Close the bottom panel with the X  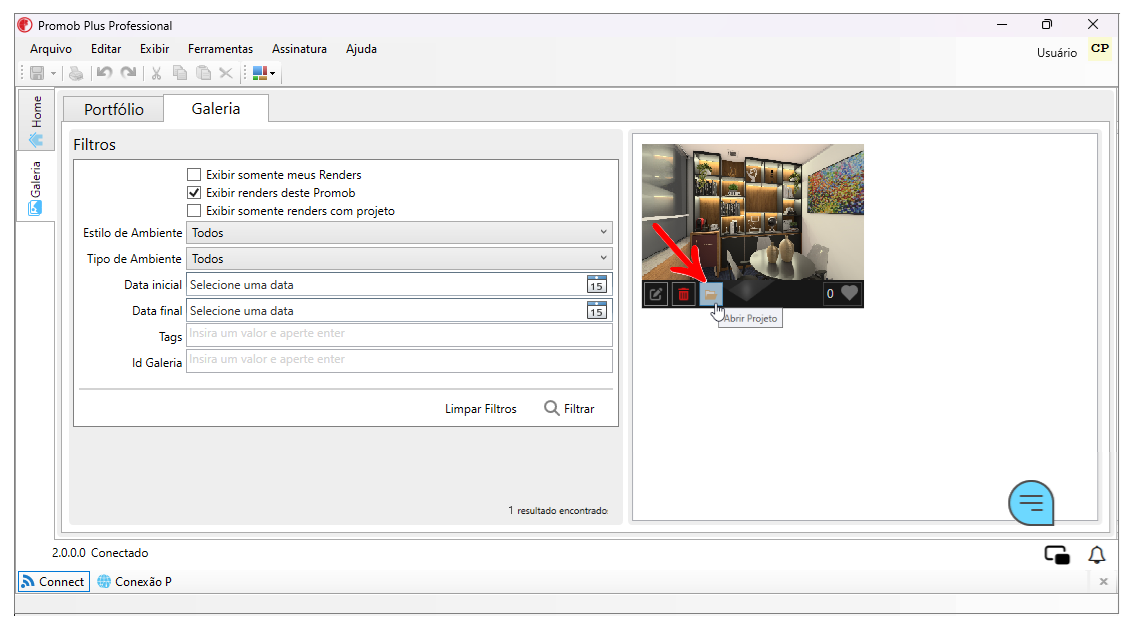click(x=1103, y=582)
